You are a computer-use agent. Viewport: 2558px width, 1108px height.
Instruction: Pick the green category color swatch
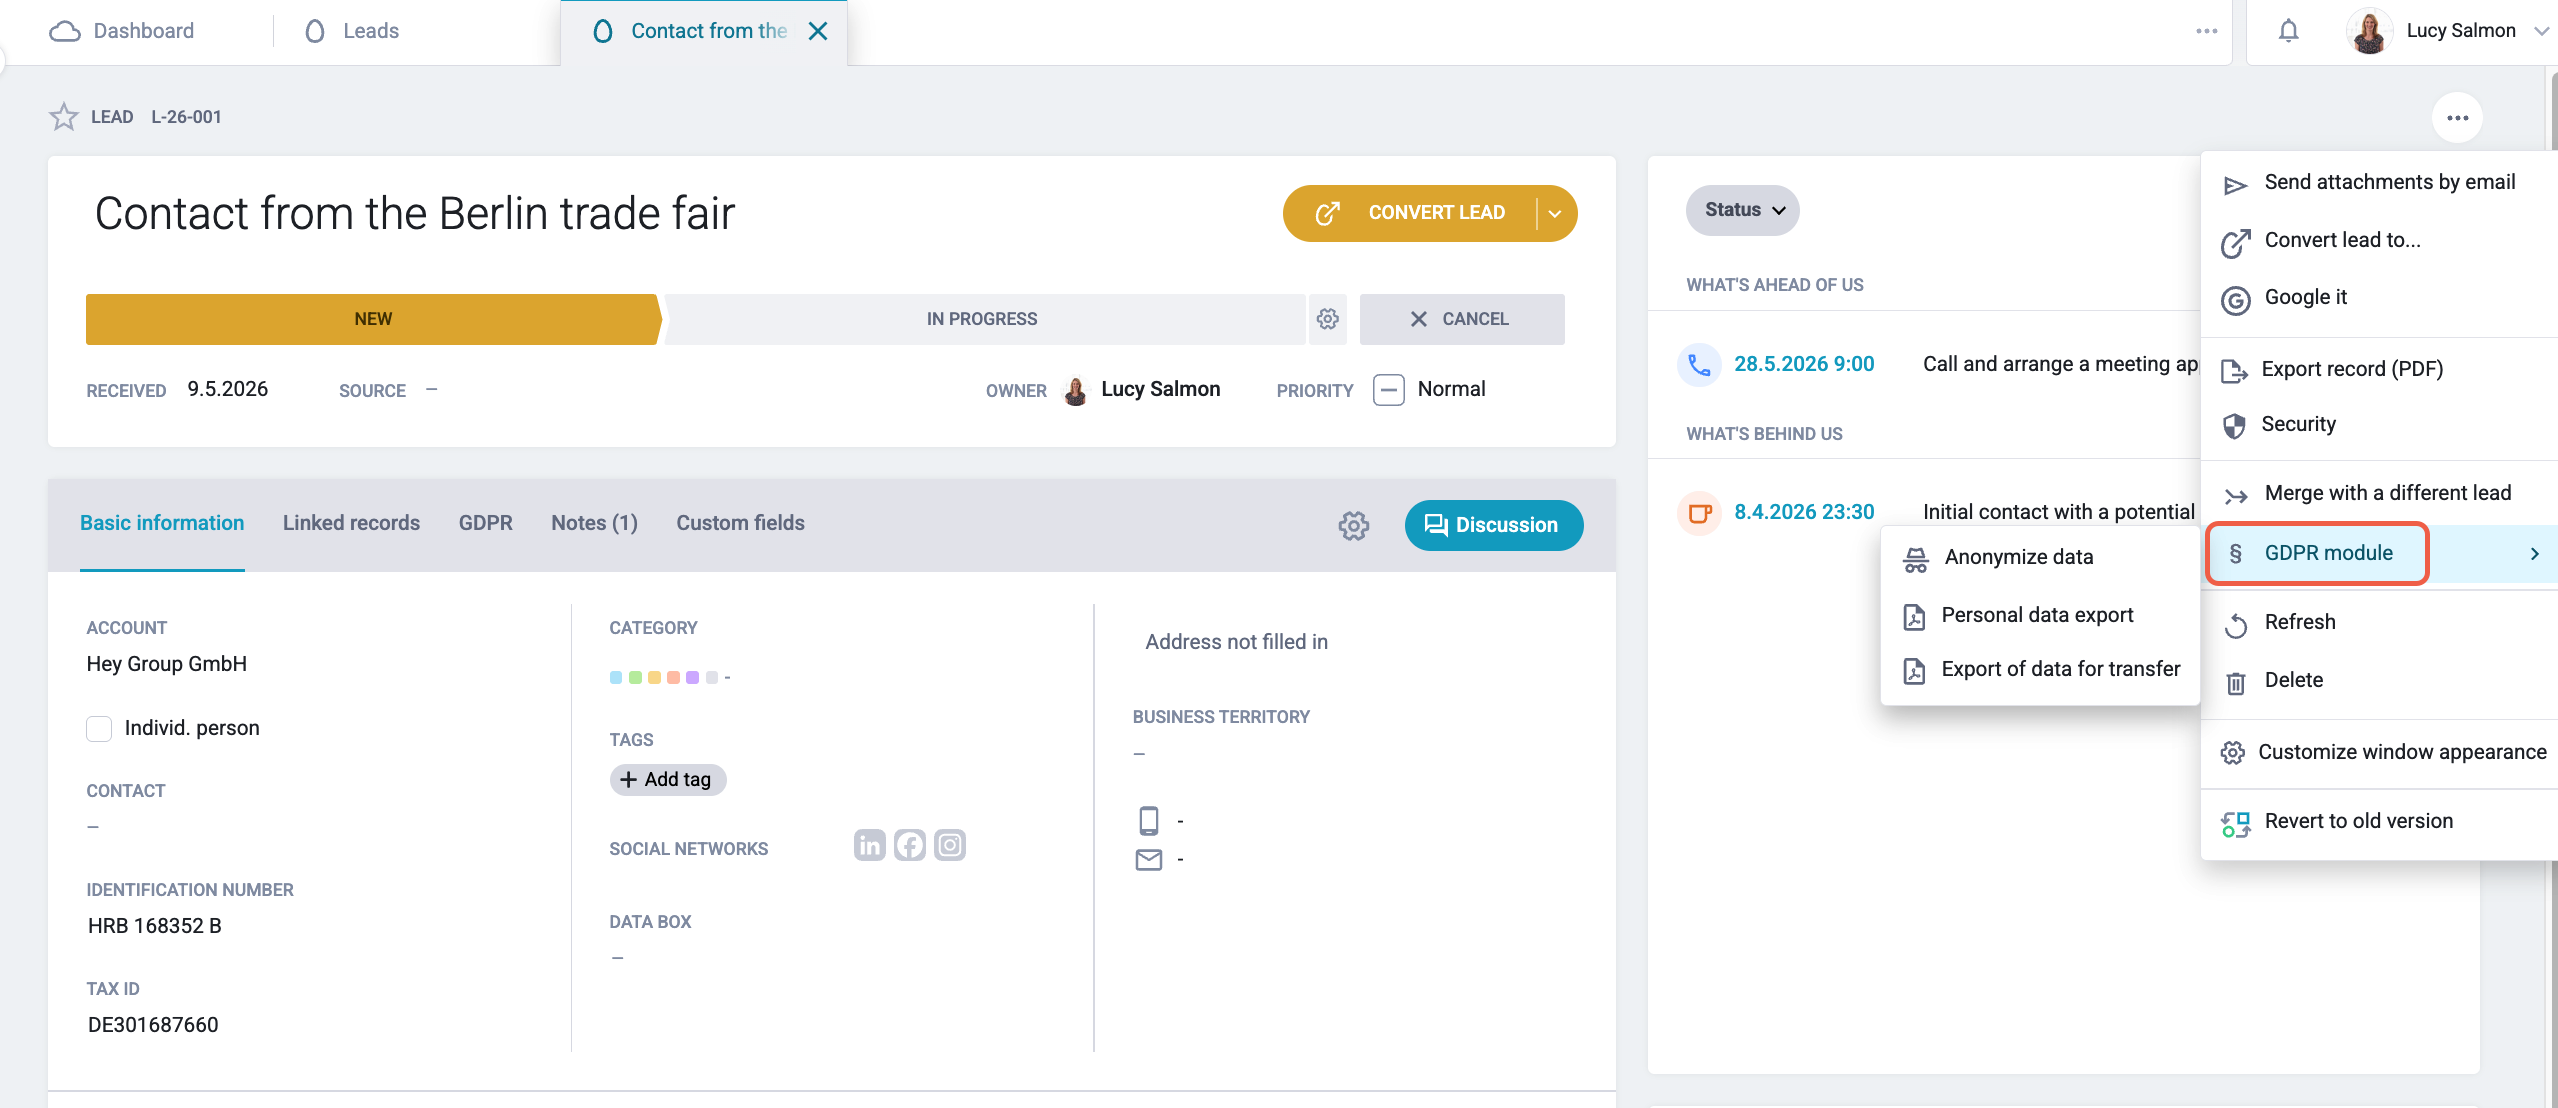[635, 677]
